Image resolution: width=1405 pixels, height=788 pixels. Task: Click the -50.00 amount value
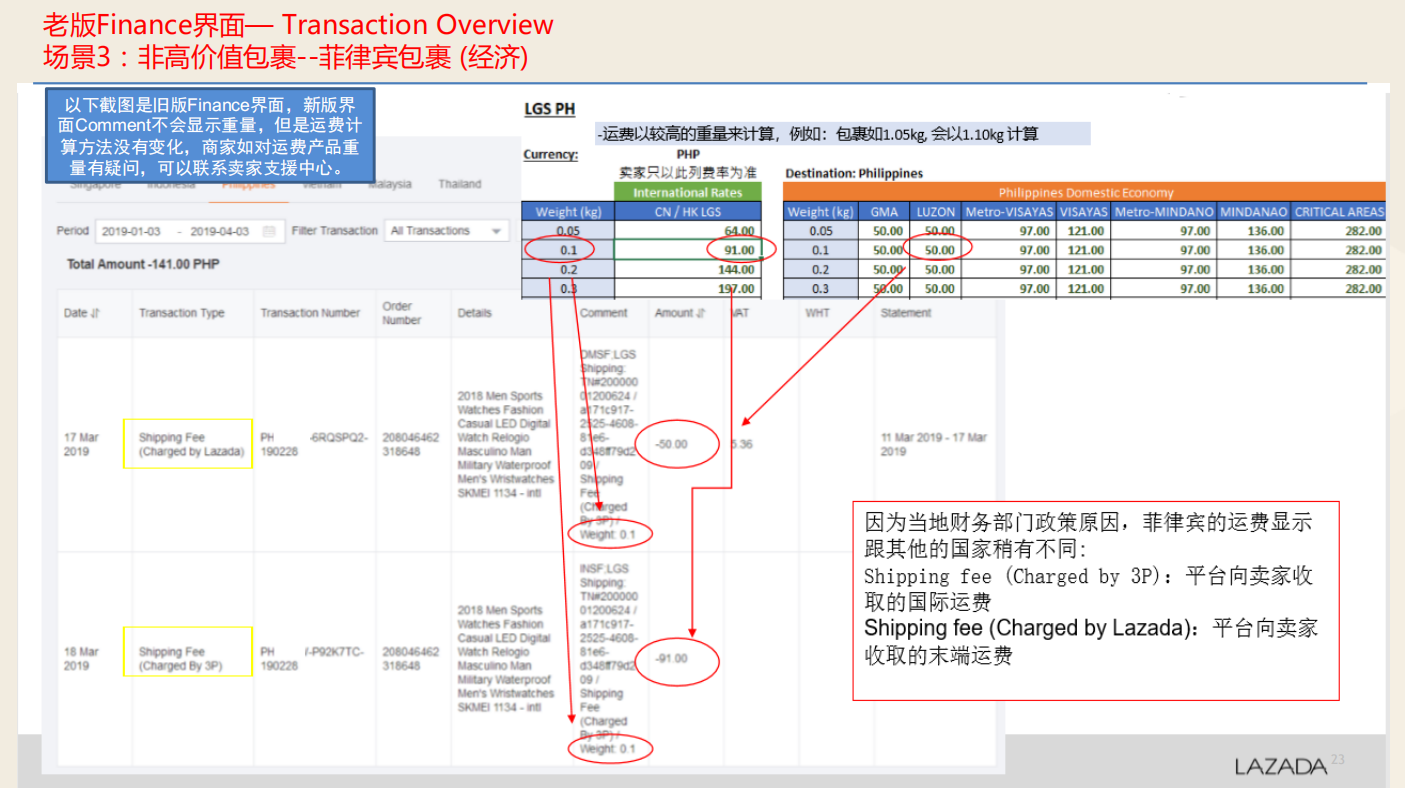(672, 445)
